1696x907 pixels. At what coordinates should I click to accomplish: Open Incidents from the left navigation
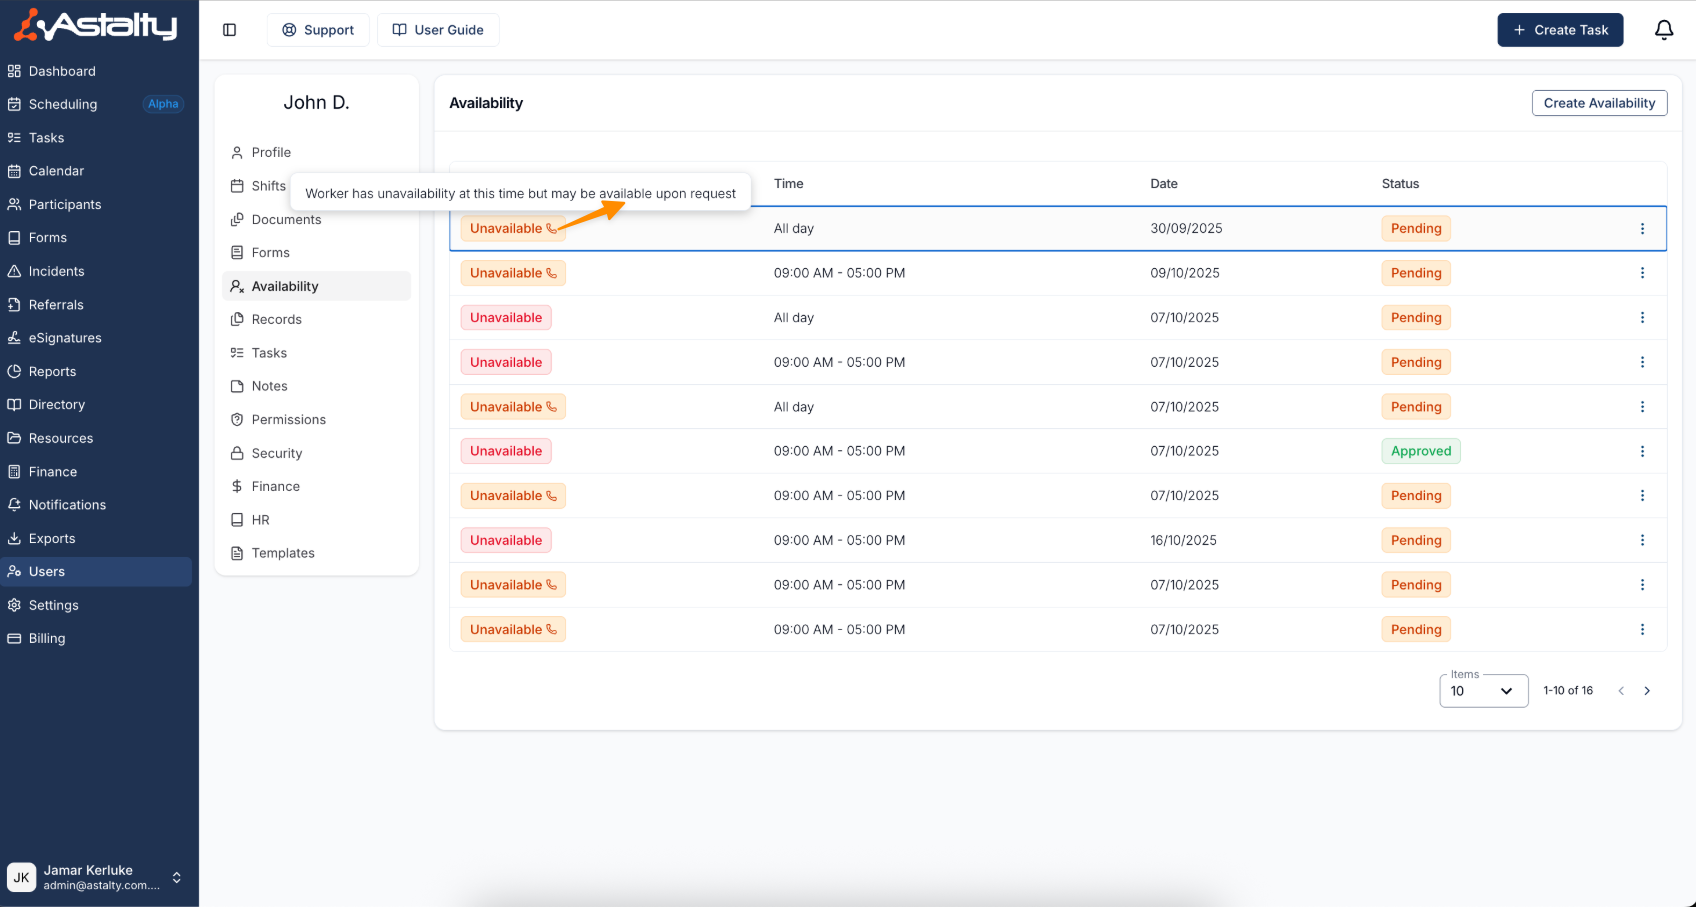coord(56,271)
